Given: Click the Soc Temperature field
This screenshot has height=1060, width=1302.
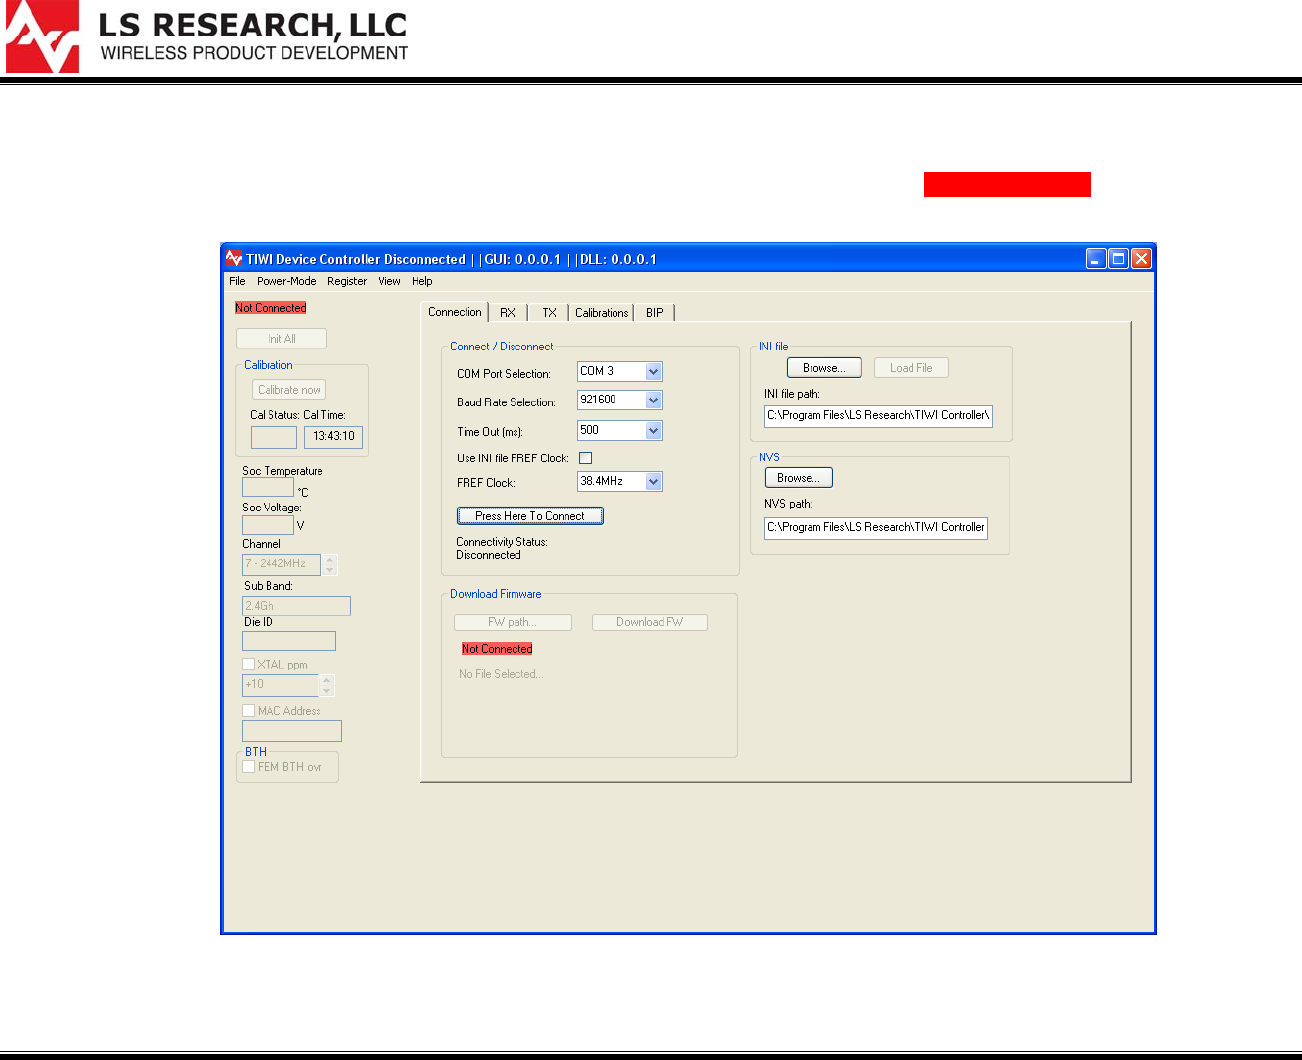Looking at the screenshot, I should pos(268,487).
